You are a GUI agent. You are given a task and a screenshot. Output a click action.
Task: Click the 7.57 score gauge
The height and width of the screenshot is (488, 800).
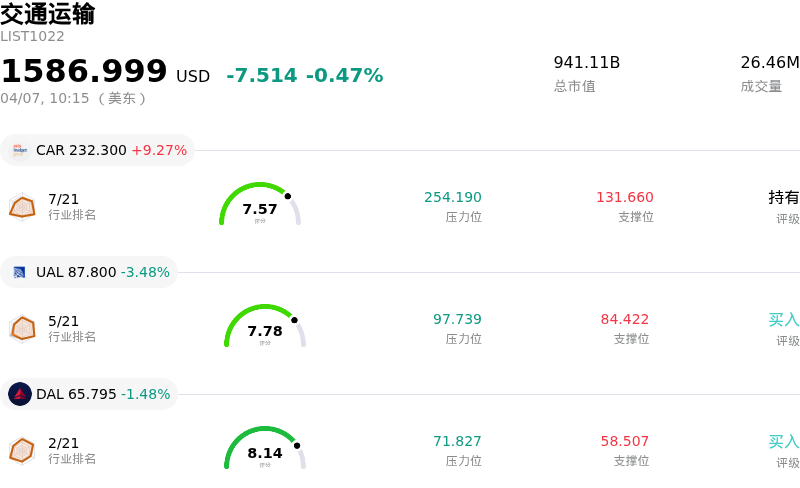coord(260,205)
